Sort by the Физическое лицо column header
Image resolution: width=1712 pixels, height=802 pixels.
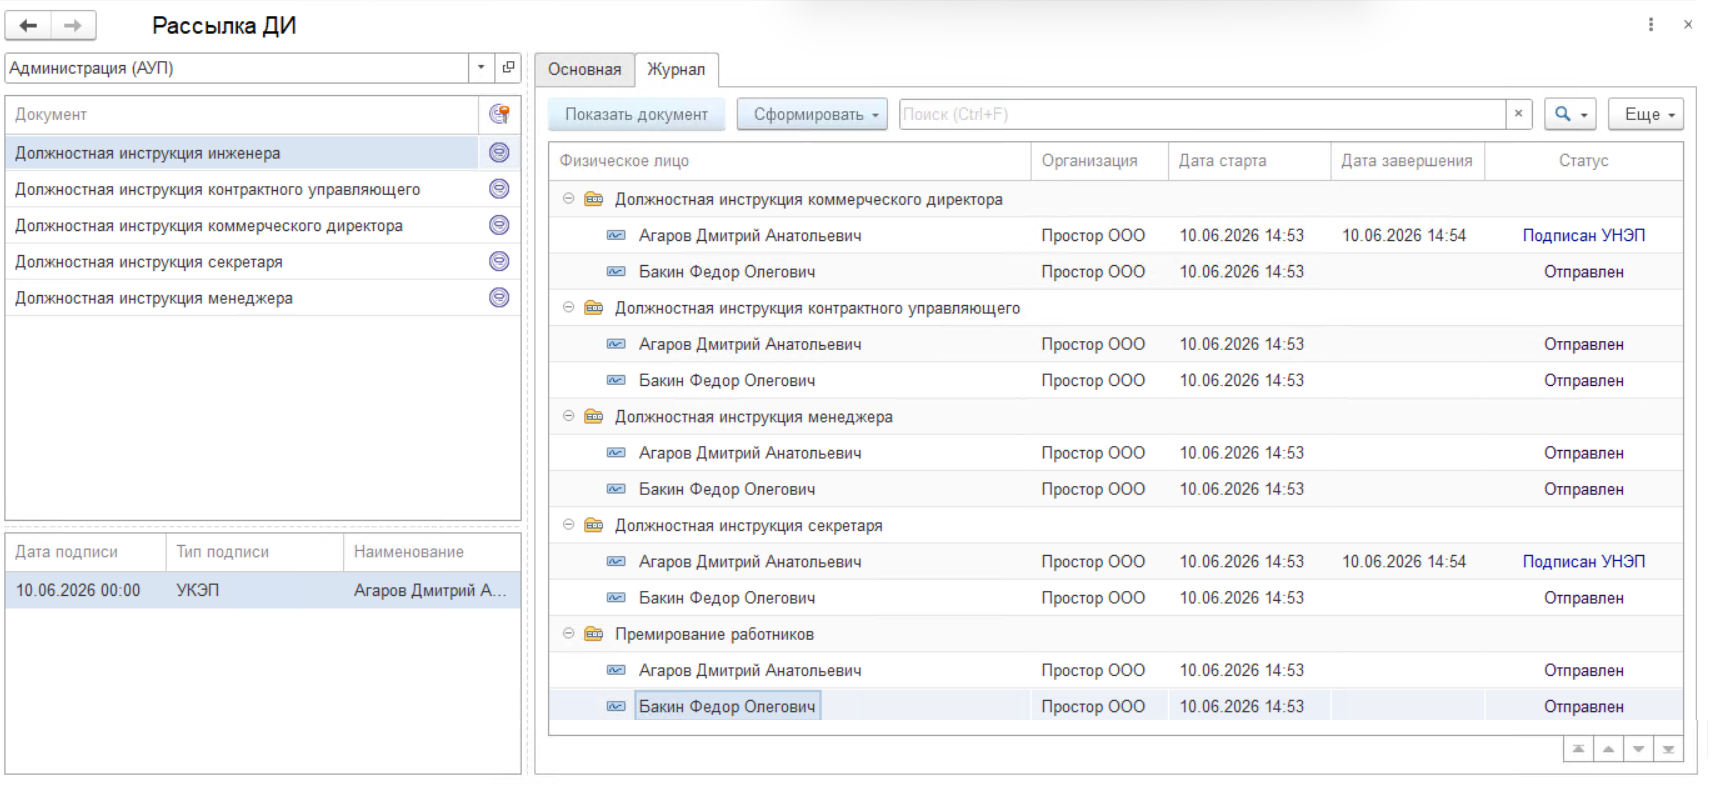click(x=790, y=161)
